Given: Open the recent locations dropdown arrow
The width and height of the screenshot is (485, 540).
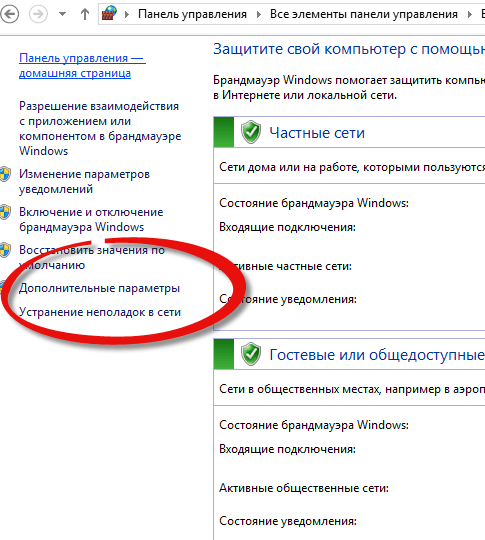Looking at the screenshot, I should coord(62,14).
